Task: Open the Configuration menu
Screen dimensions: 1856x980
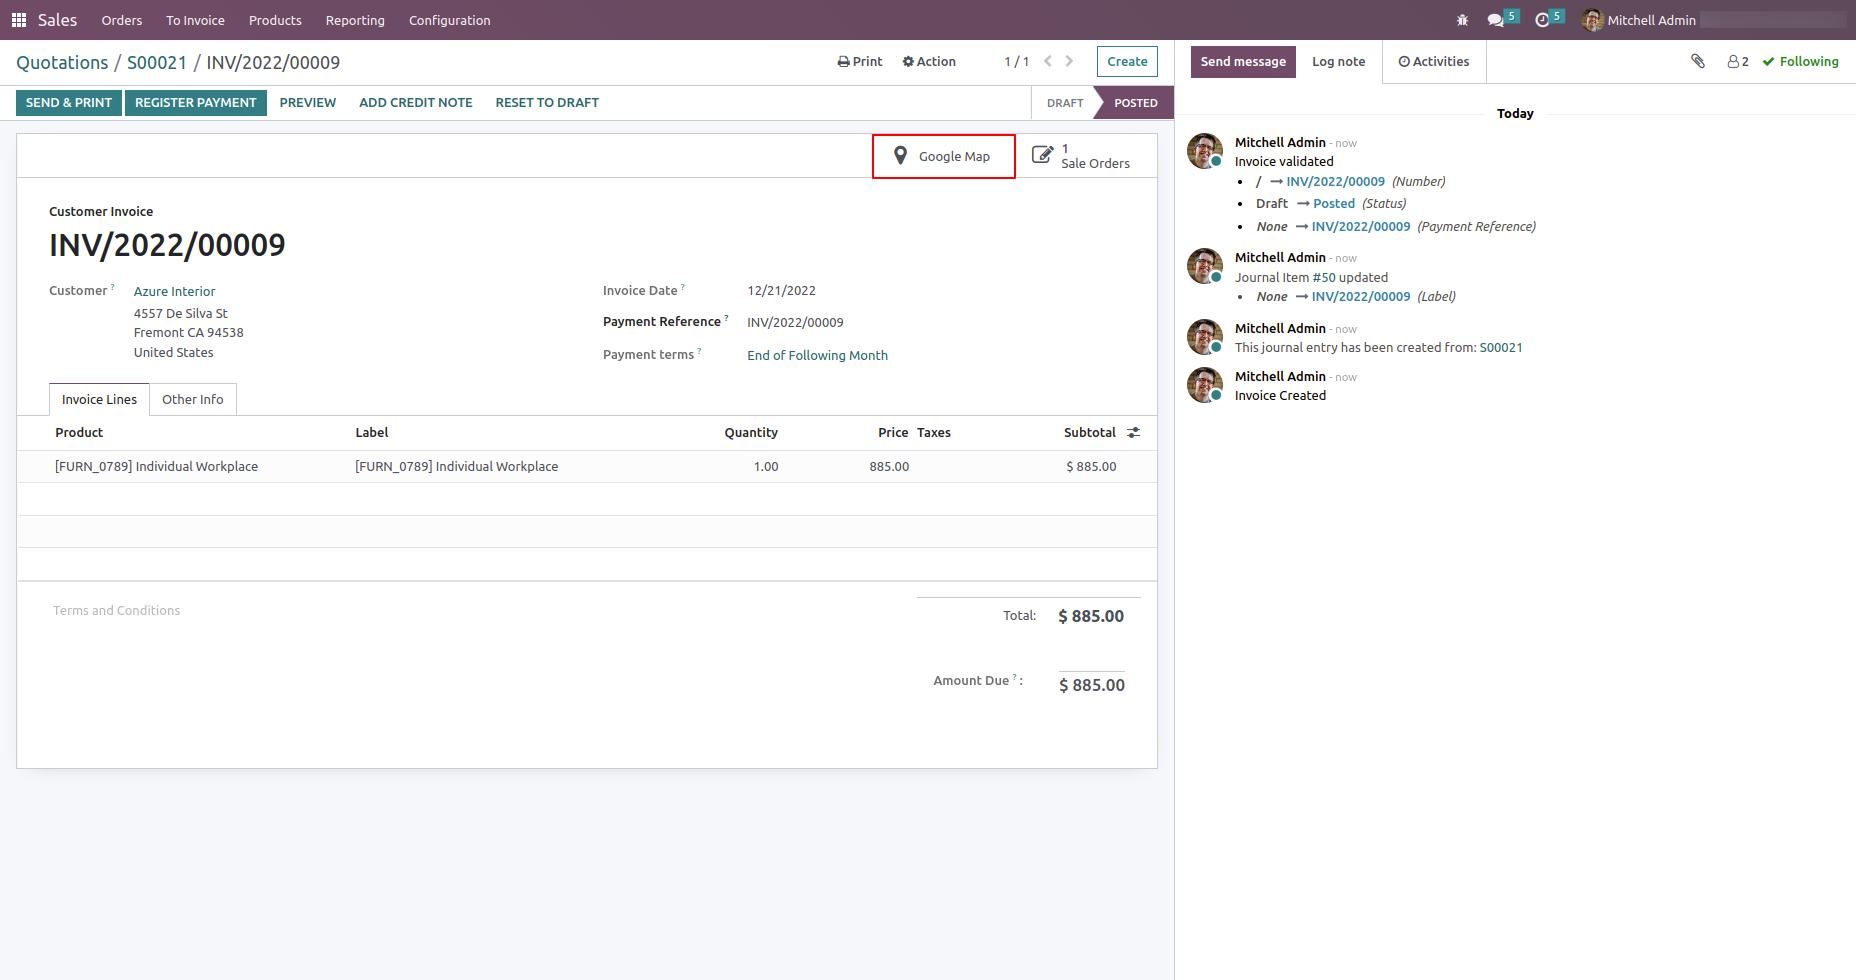Action: click(450, 20)
